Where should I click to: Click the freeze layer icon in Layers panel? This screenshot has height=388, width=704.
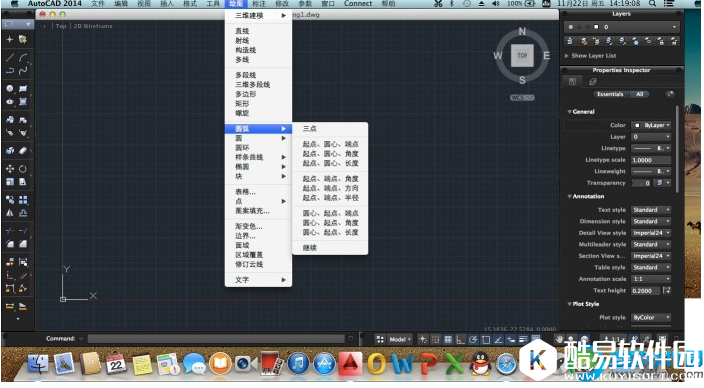click(635, 41)
